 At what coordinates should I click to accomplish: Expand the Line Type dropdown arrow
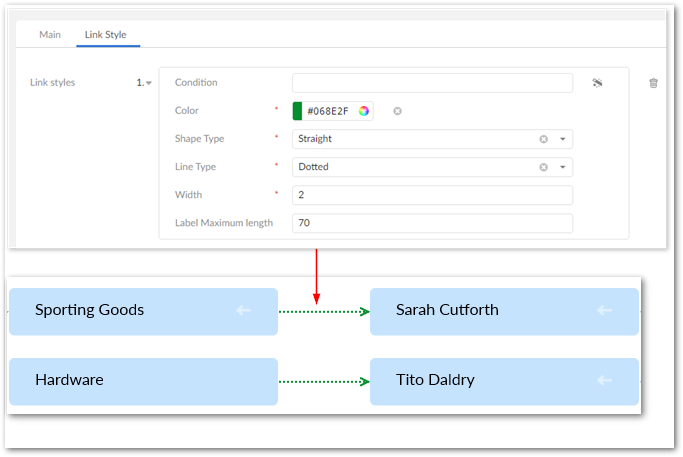562,167
